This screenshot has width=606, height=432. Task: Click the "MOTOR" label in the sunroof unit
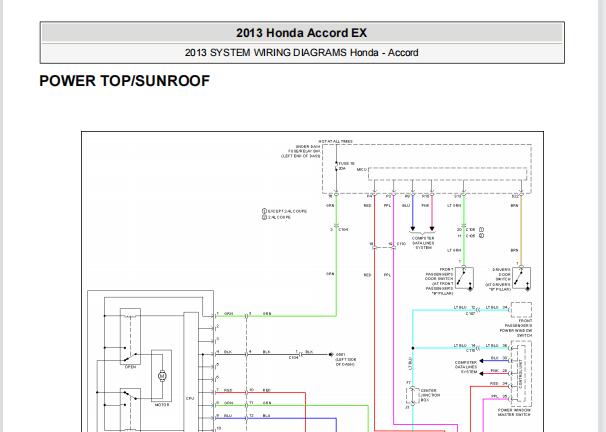pyautogui.click(x=162, y=405)
